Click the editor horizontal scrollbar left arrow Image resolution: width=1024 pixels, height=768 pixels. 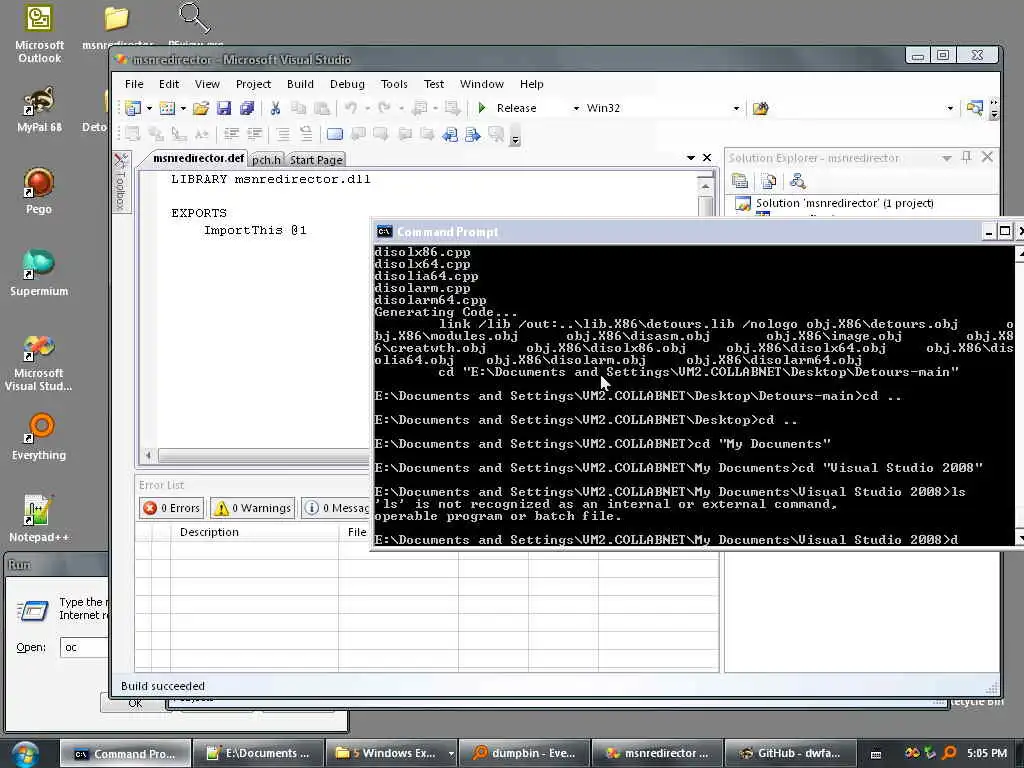[x=148, y=455]
